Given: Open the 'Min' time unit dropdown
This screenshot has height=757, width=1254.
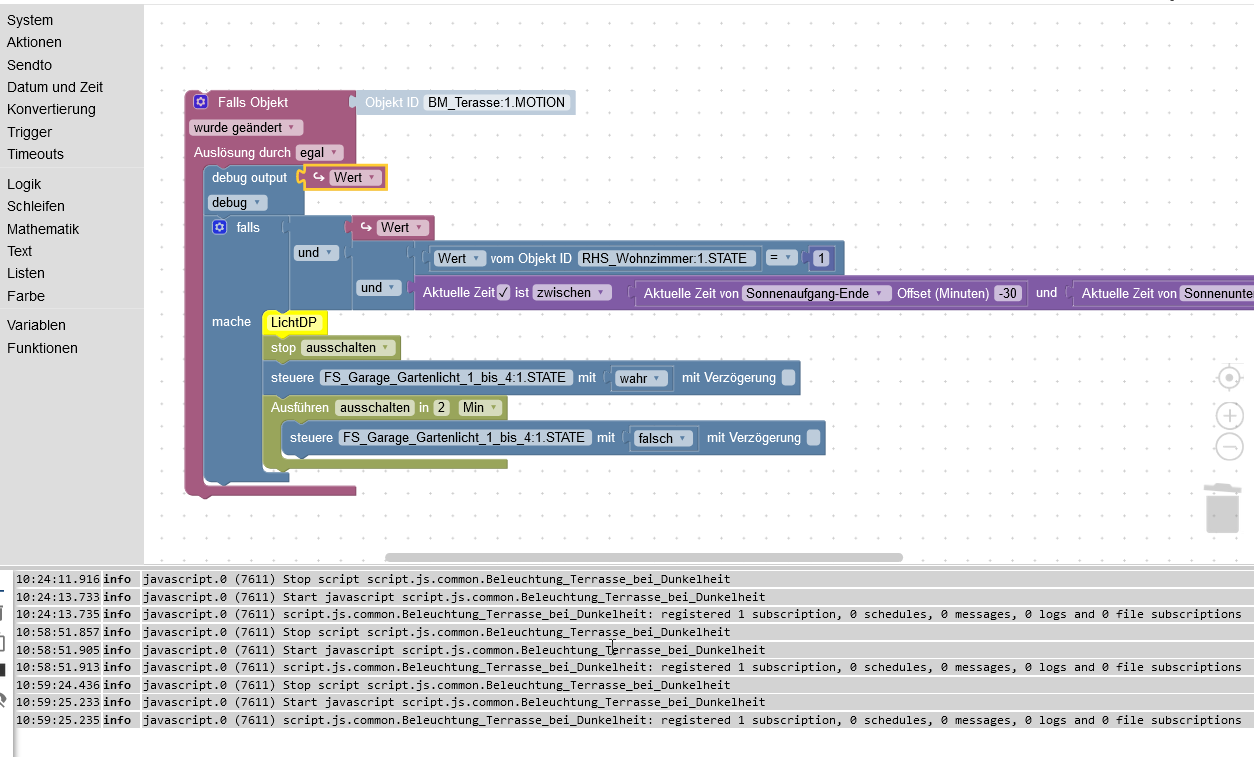Looking at the screenshot, I should (480, 408).
